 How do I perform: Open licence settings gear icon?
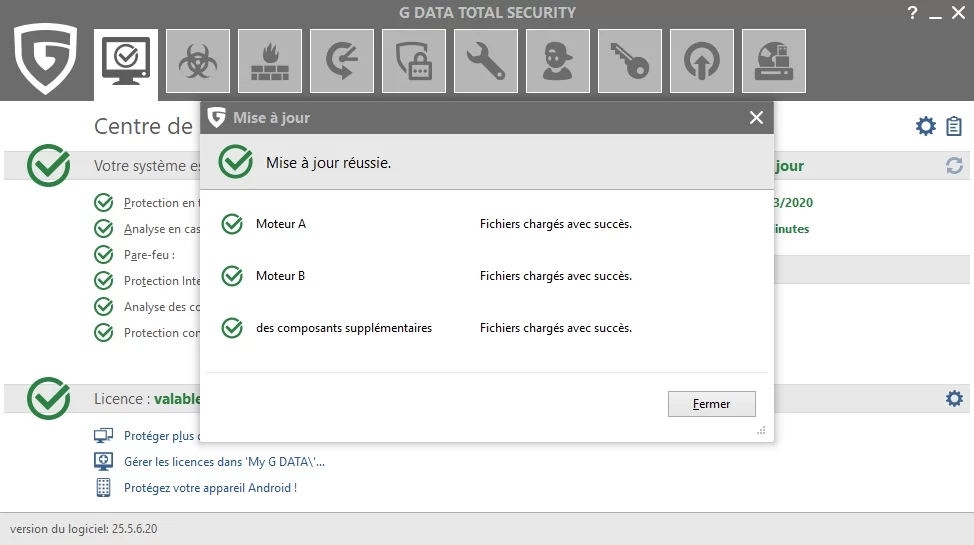point(954,398)
